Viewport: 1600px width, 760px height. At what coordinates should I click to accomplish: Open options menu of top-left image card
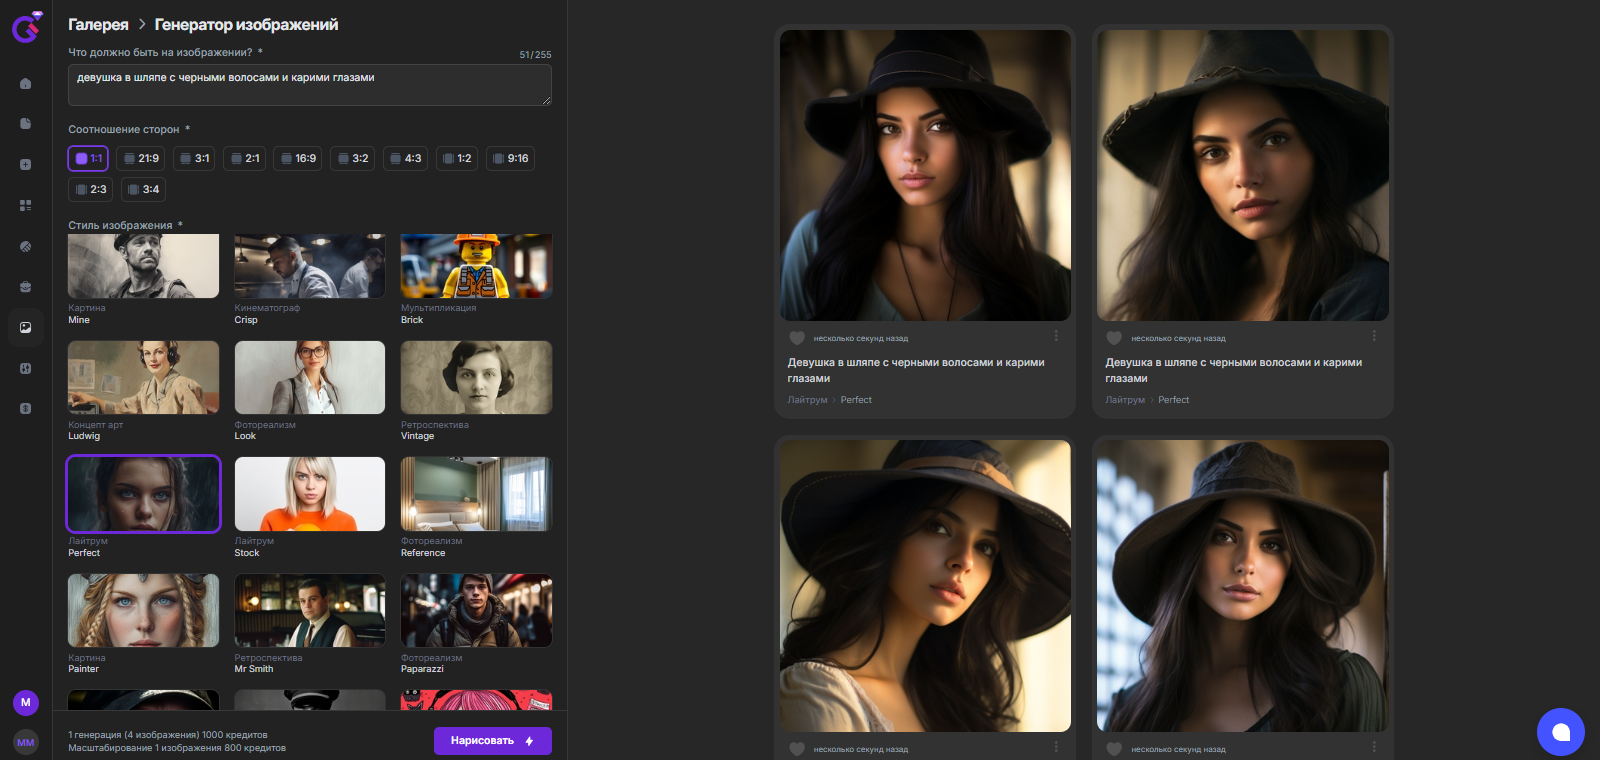click(1056, 336)
